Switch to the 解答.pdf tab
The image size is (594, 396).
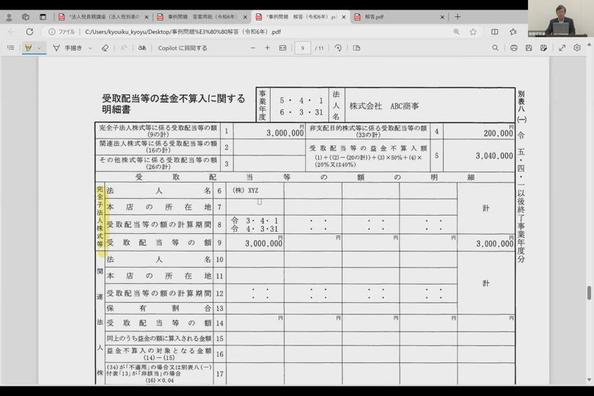coord(399,17)
